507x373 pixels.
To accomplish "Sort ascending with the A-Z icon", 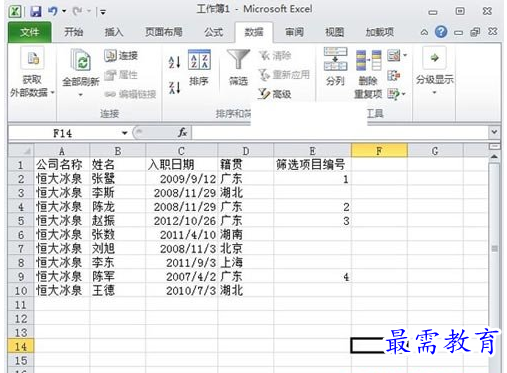I will point(174,62).
